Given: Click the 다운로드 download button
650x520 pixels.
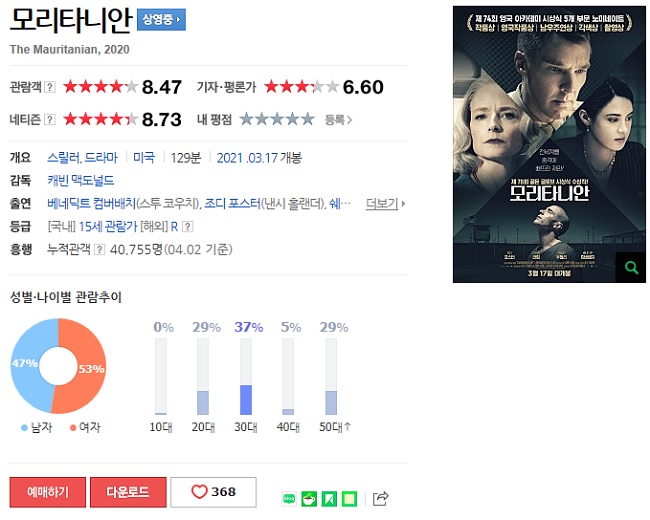Looking at the screenshot, I should point(128,492).
